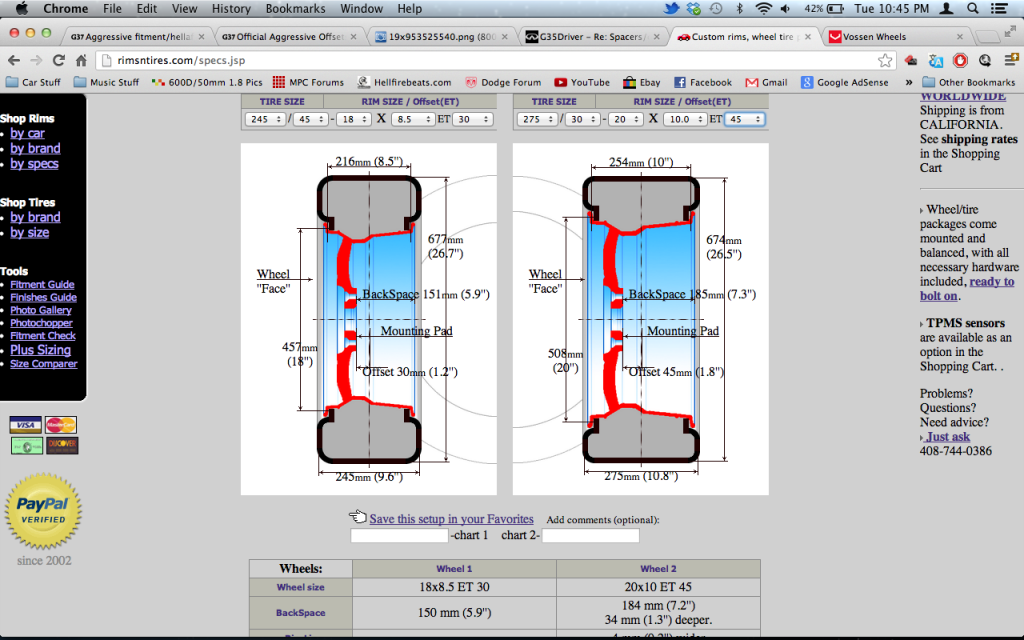Open the Chrome app menu
The width and height of the screenshot is (1024, 640).
click(65, 8)
